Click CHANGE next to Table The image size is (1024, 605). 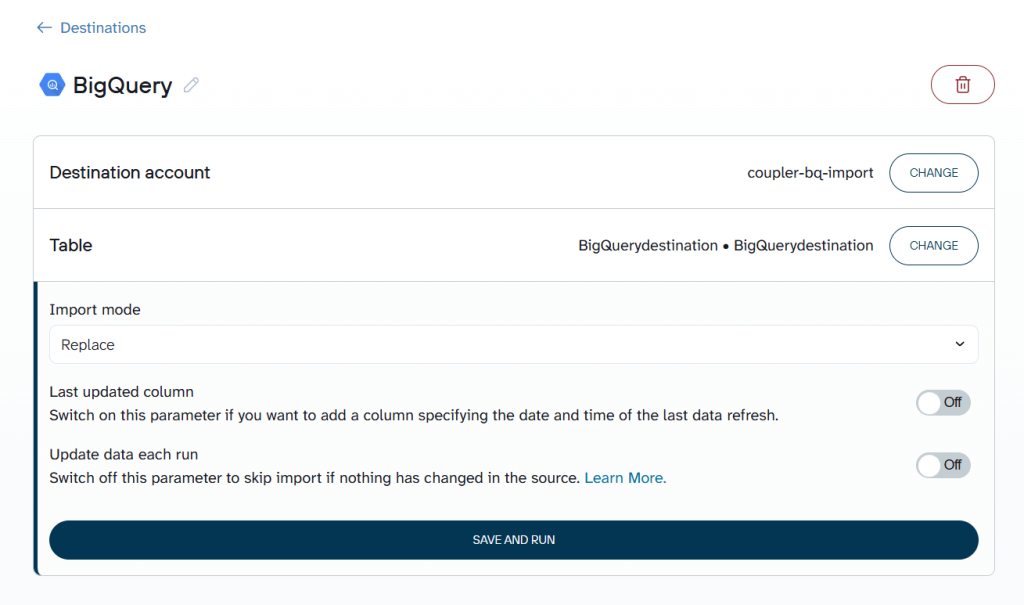933,245
